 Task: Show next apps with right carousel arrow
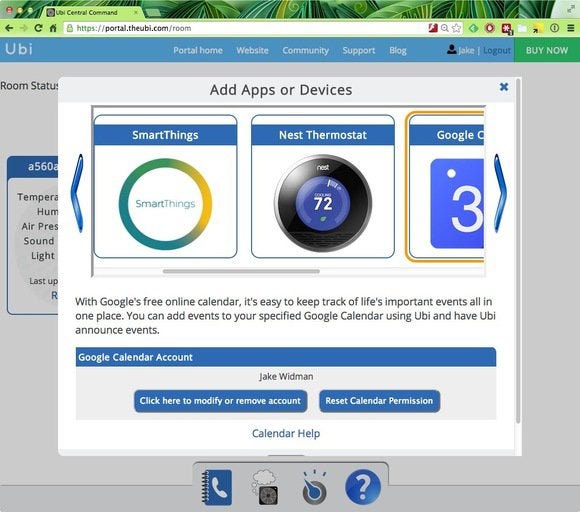[500, 193]
